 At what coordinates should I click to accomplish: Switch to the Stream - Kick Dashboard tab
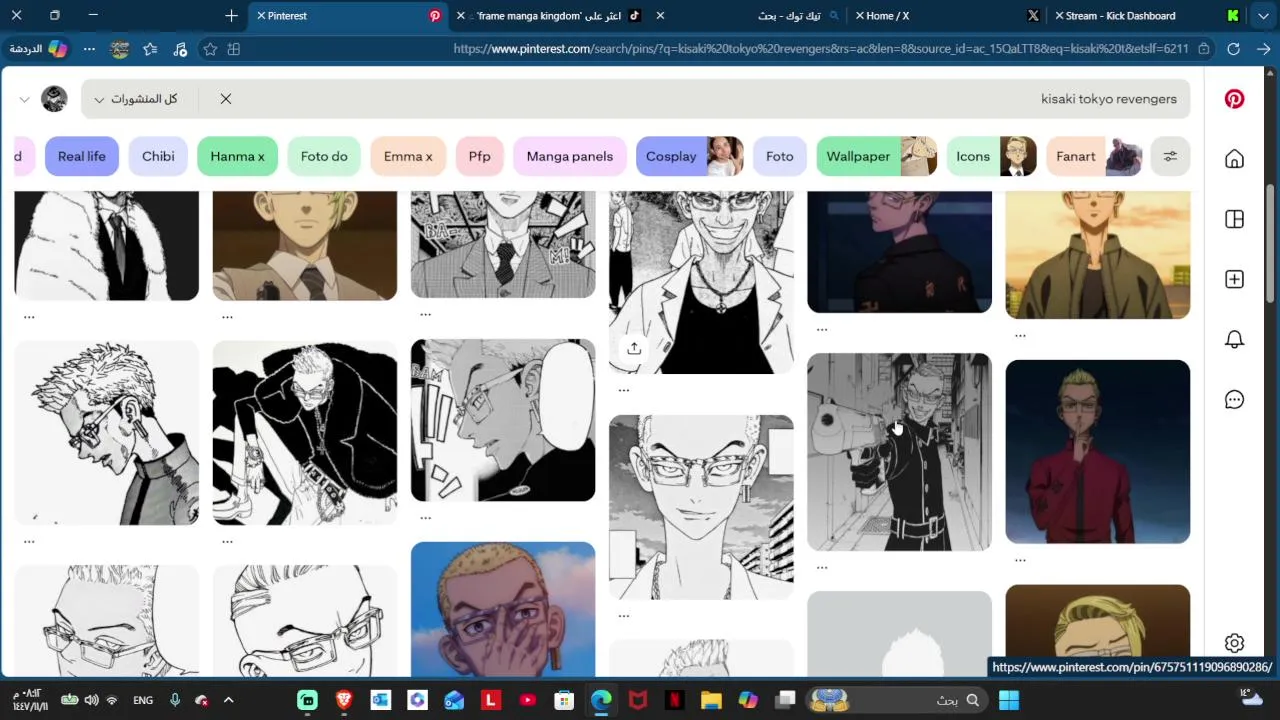[1148, 15]
